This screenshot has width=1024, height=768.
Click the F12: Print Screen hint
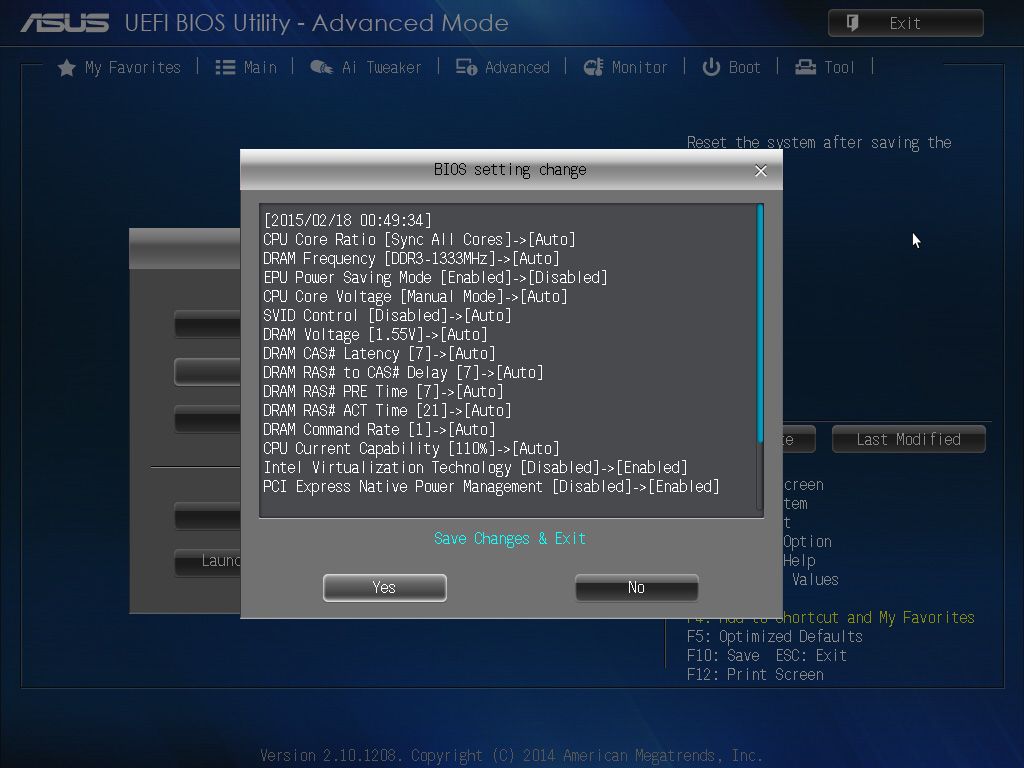pos(755,674)
